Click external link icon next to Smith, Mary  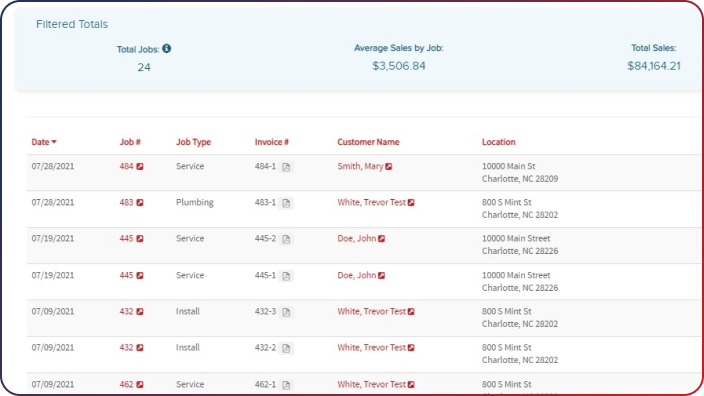pos(389,167)
